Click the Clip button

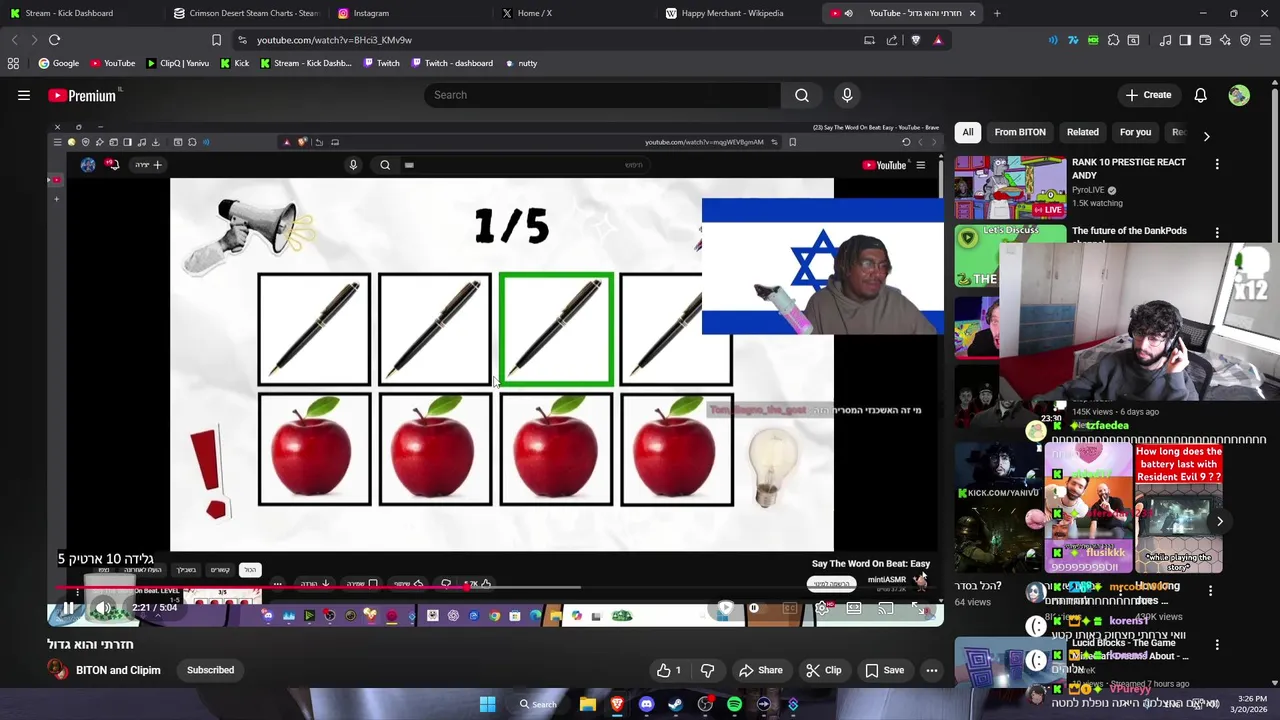824,670
